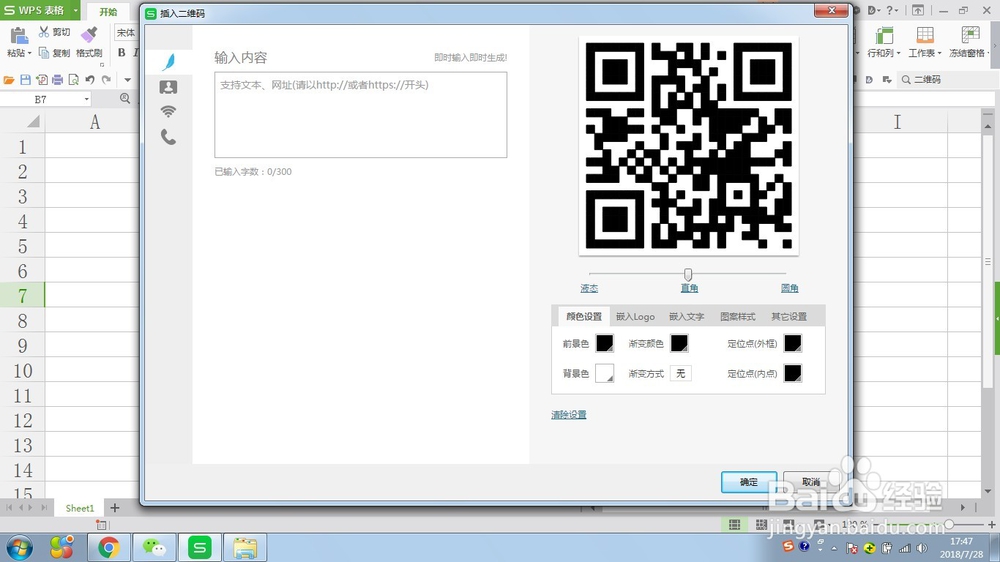Switch to the 嵌入Logo tab

pos(635,316)
